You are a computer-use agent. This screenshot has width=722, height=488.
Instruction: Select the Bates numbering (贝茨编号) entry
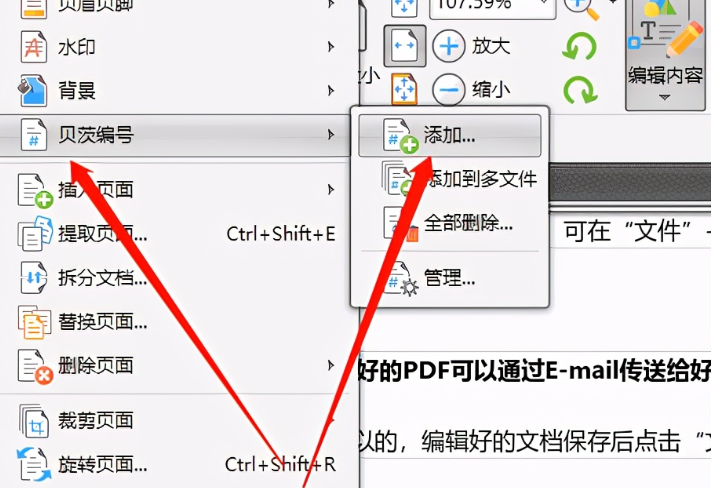click(x=175, y=135)
